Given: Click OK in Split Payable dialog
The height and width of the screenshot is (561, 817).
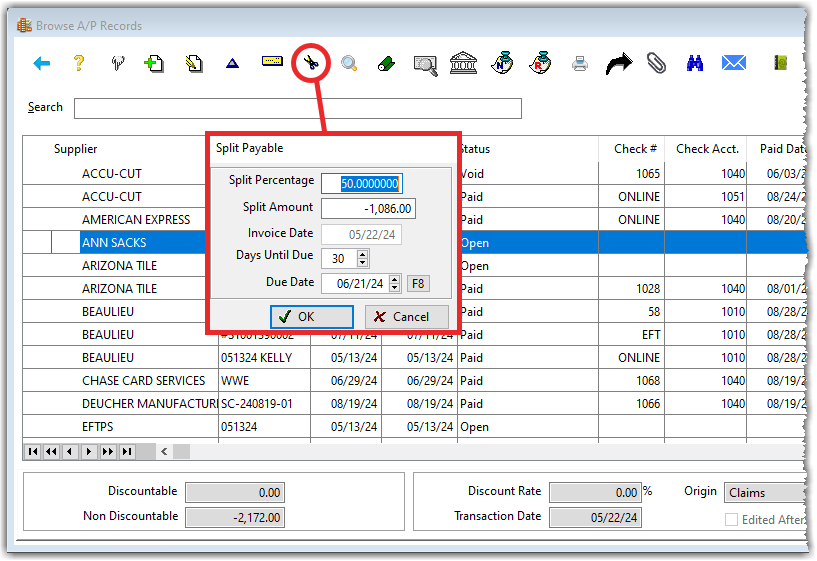Looking at the screenshot, I should click(x=312, y=317).
